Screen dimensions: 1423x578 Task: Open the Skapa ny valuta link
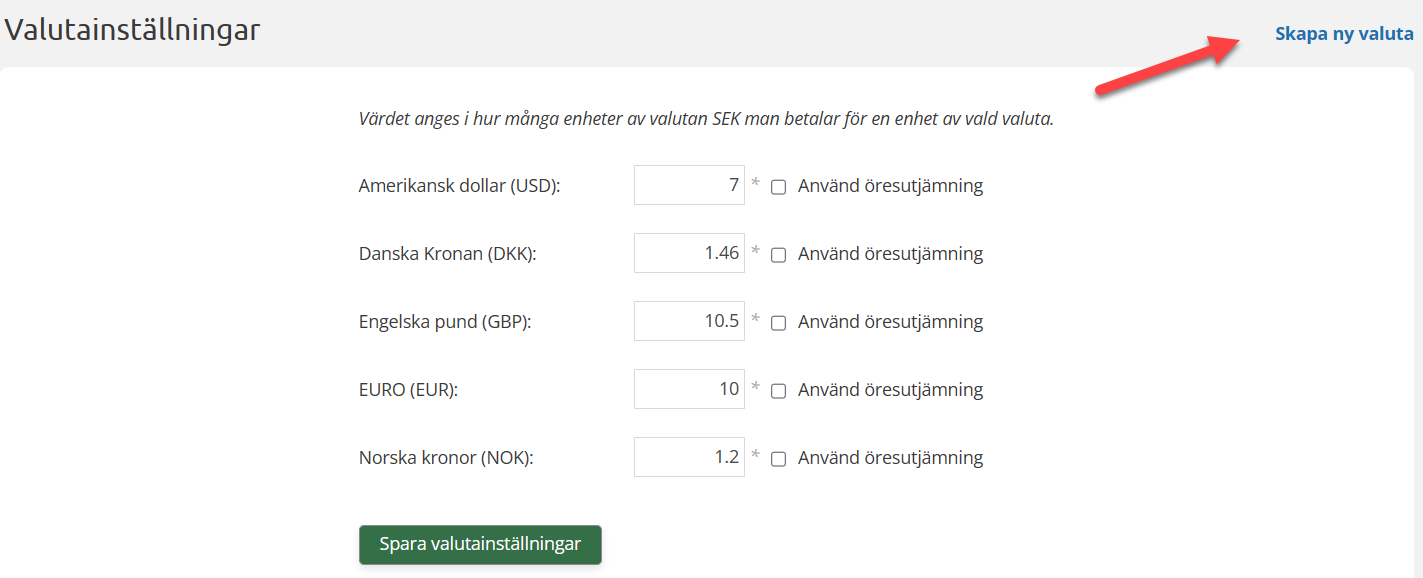(x=1343, y=34)
